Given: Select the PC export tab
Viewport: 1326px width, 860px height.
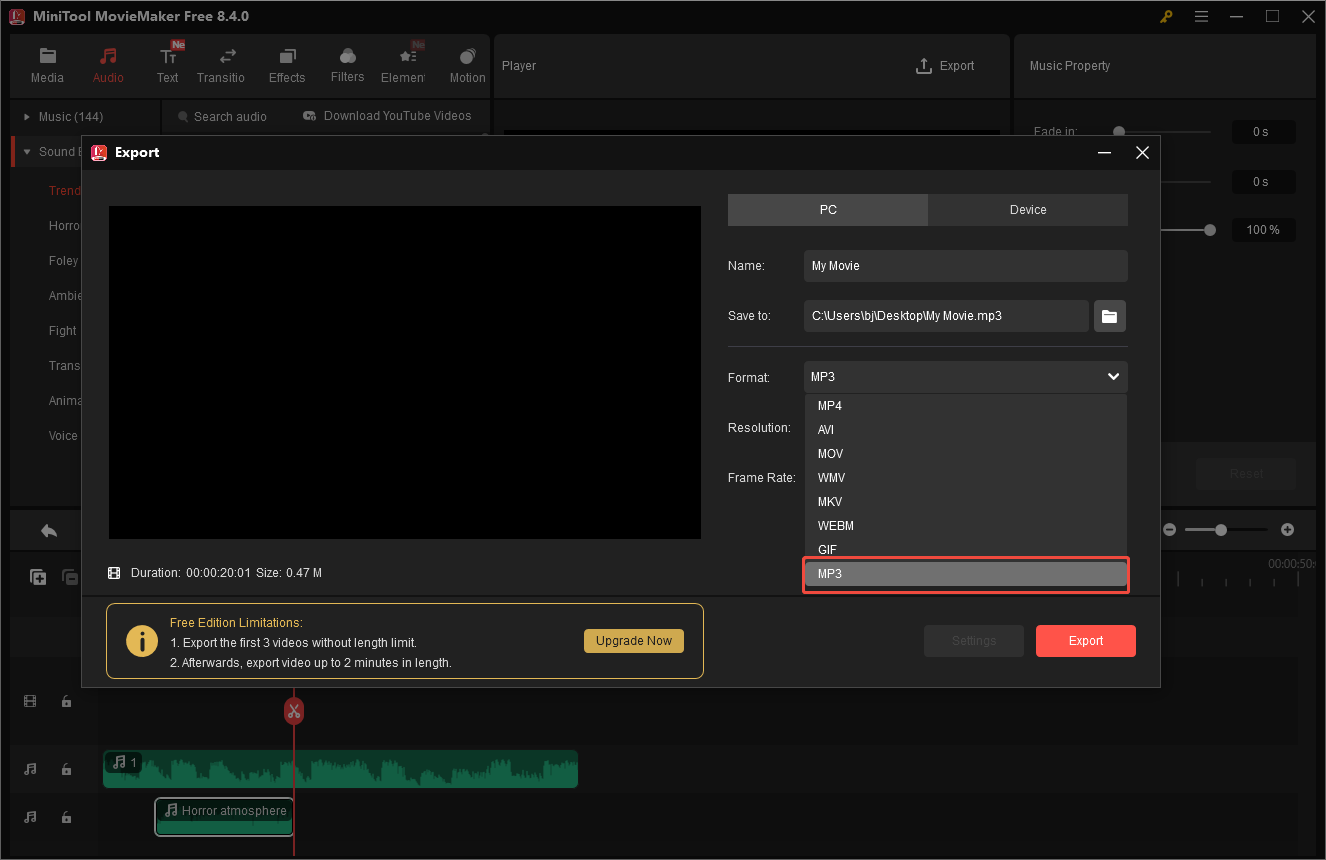Looking at the screenshot, I should 828,209.
